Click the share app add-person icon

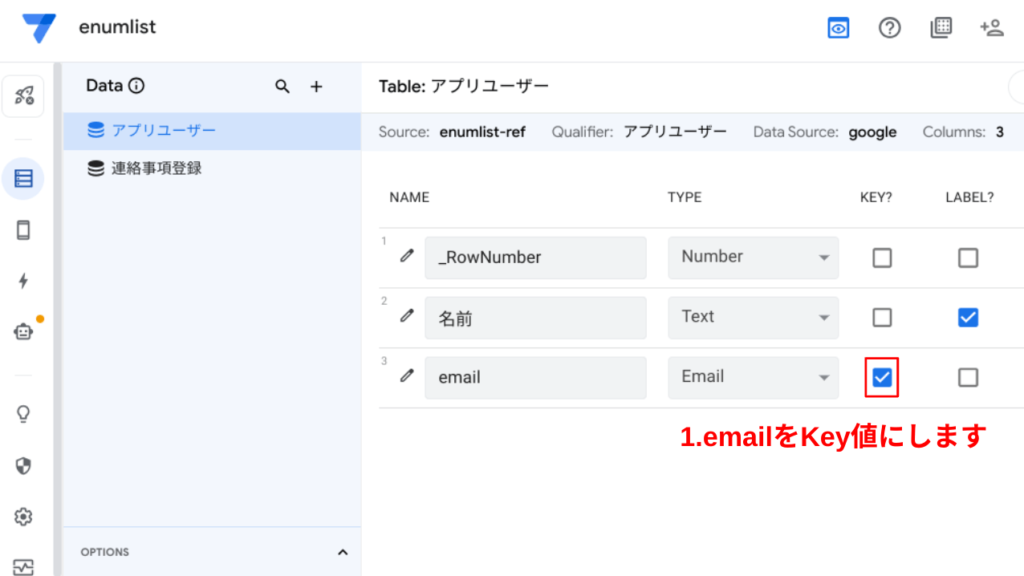click(991, 28)
